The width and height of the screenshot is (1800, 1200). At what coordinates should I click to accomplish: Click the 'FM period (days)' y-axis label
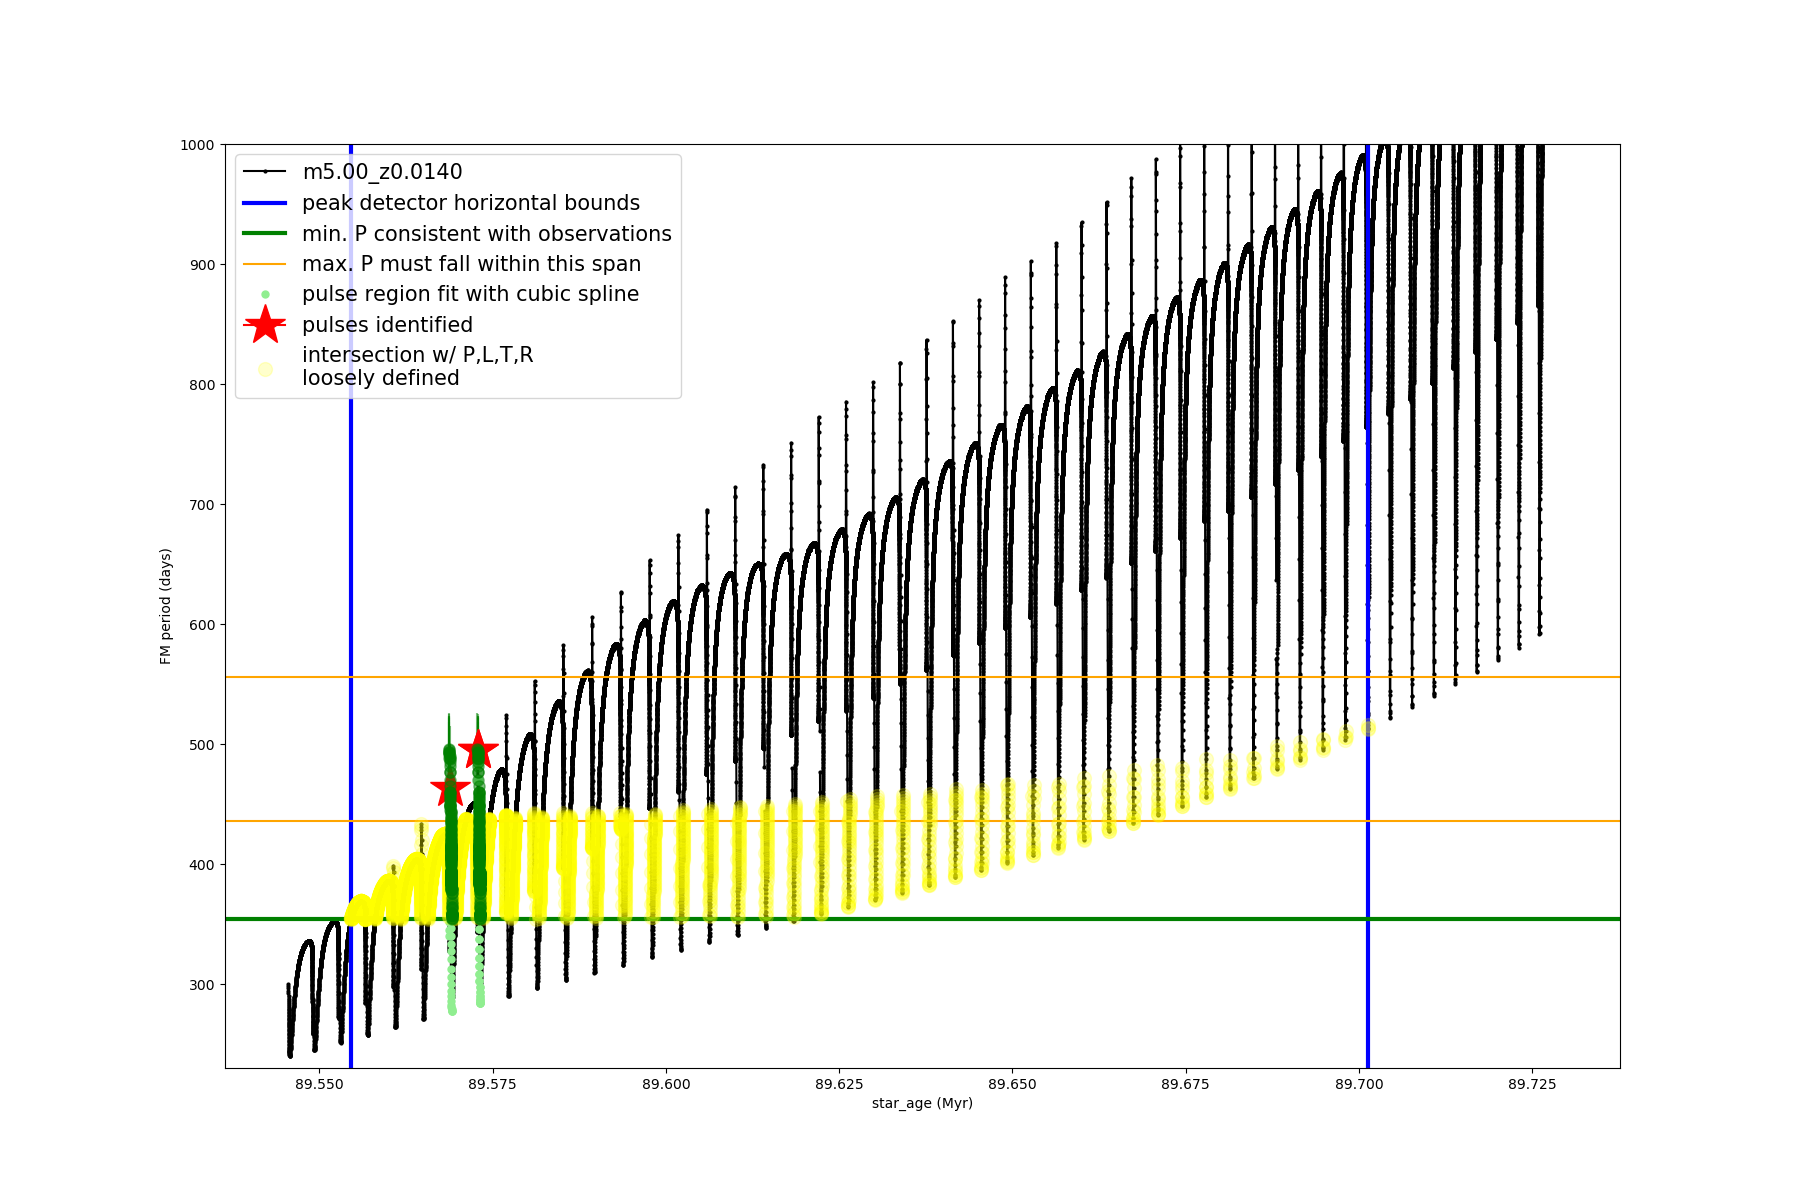(166, 606)
